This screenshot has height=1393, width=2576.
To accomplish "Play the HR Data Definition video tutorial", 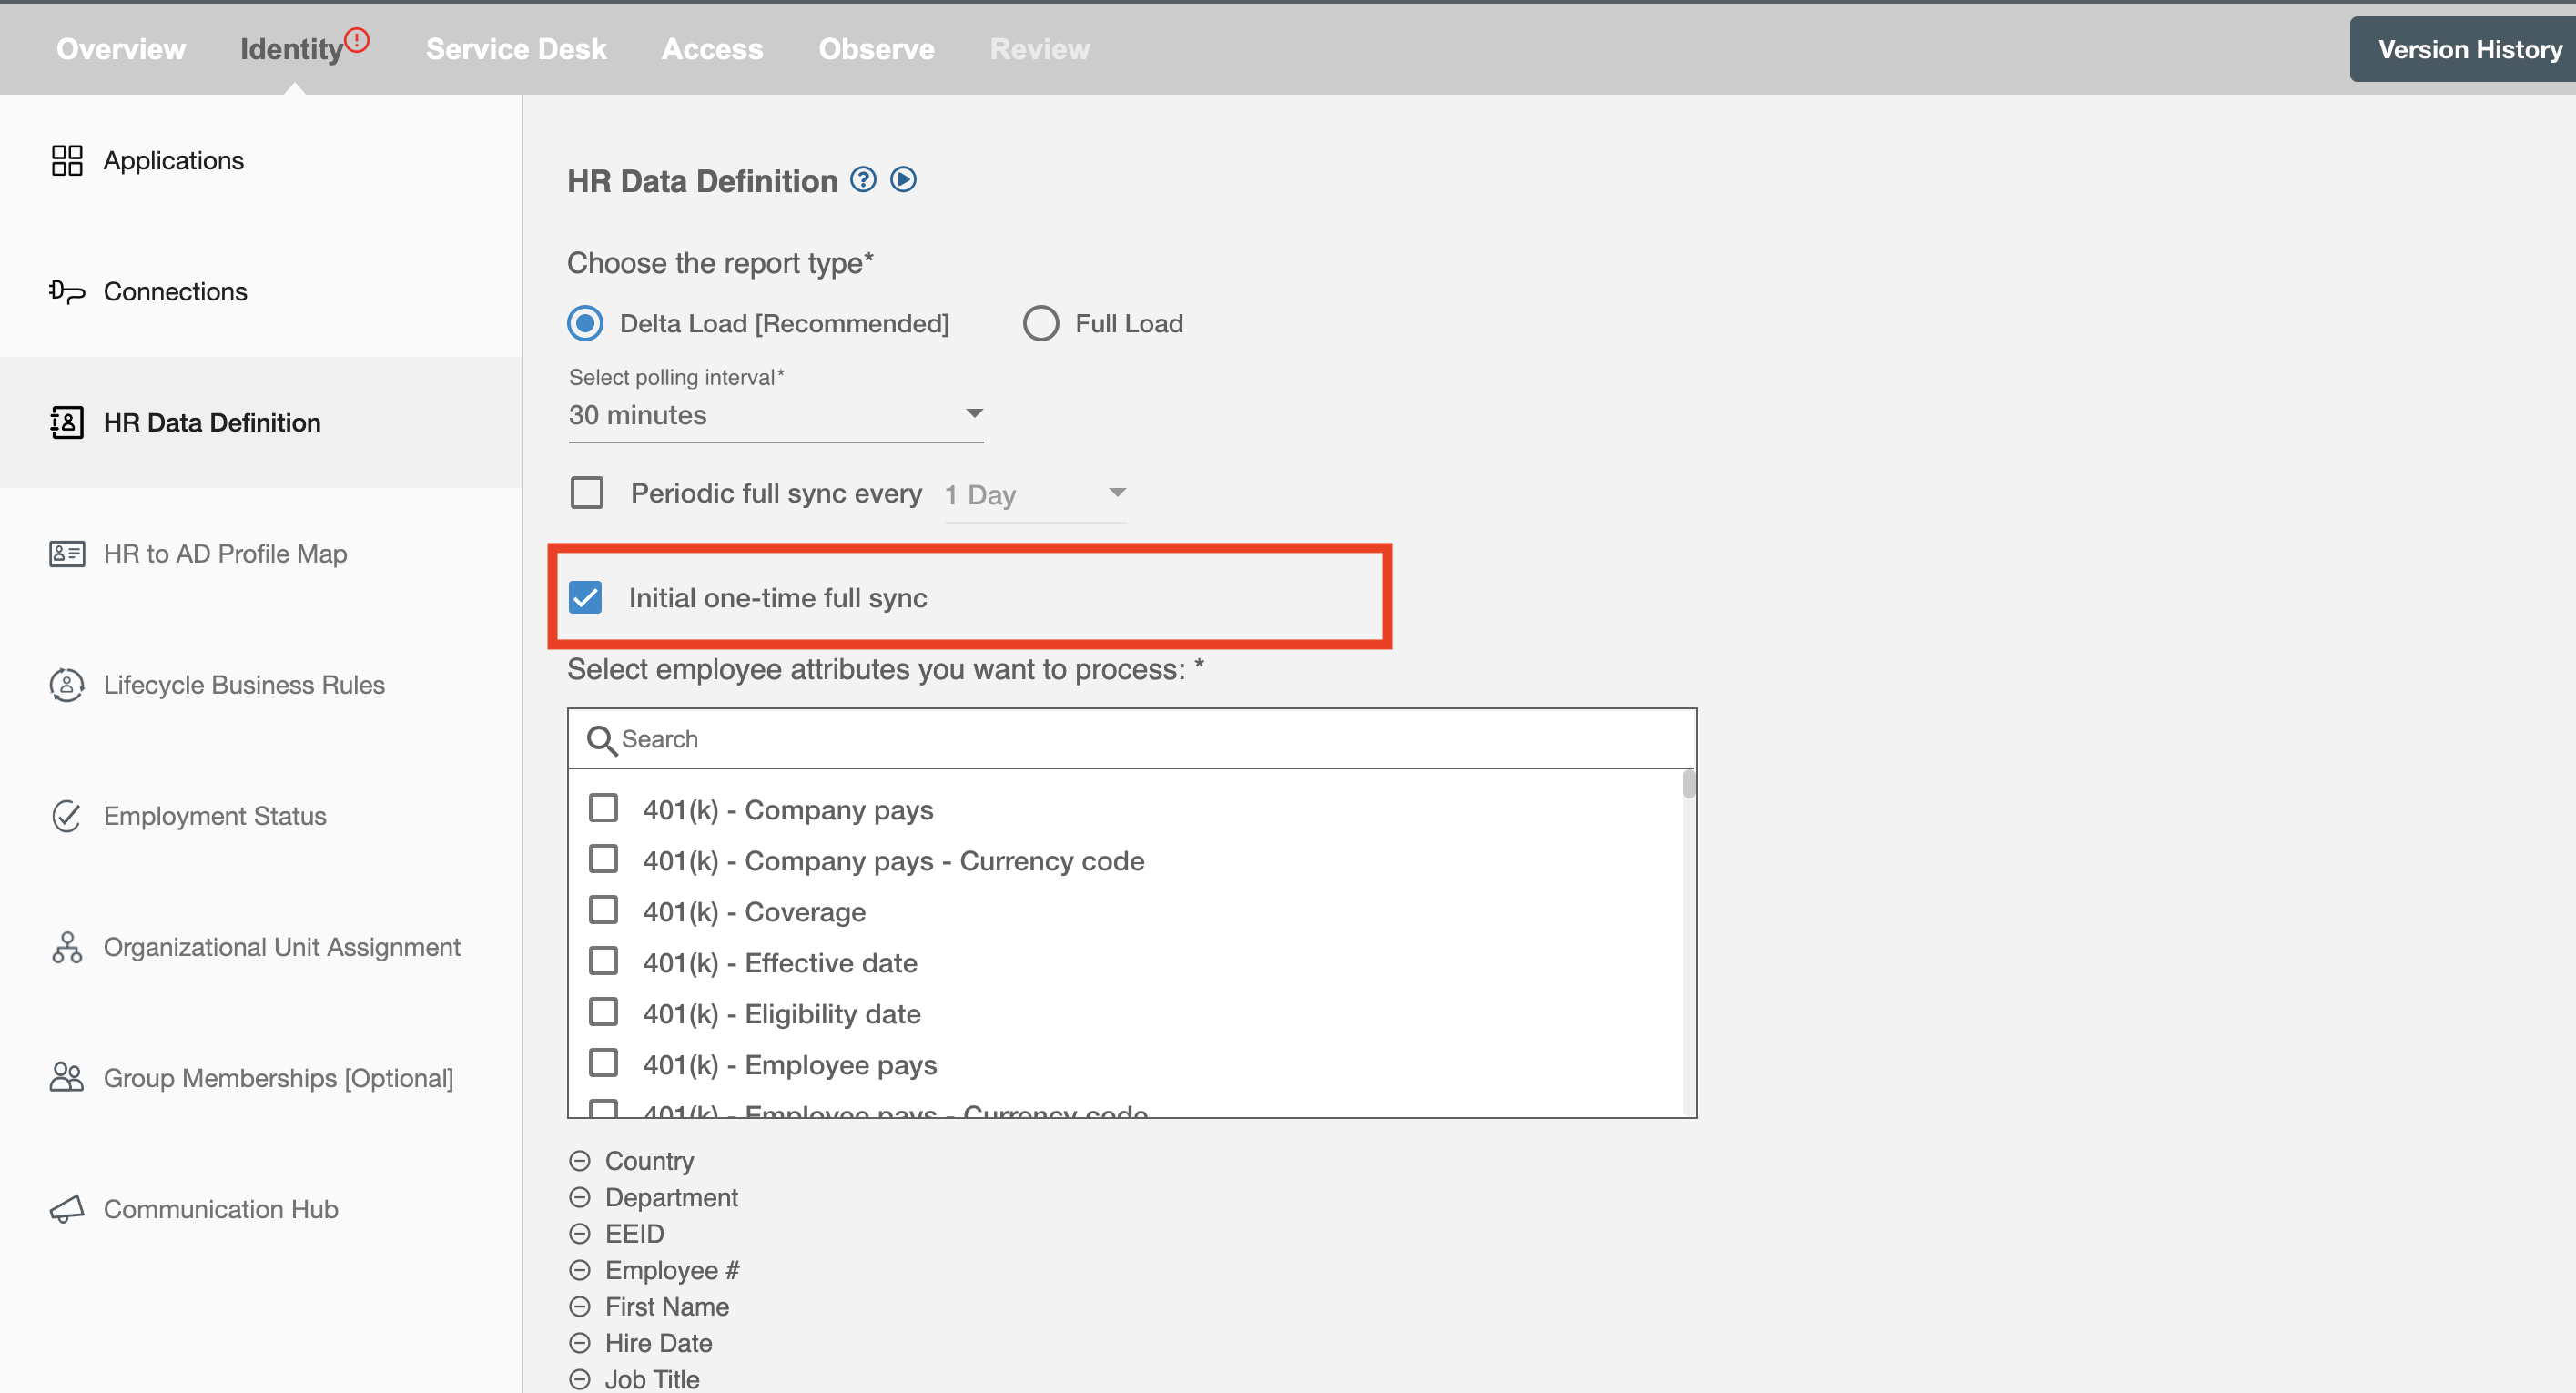I will pyautogui.click(x=903, y=180).
